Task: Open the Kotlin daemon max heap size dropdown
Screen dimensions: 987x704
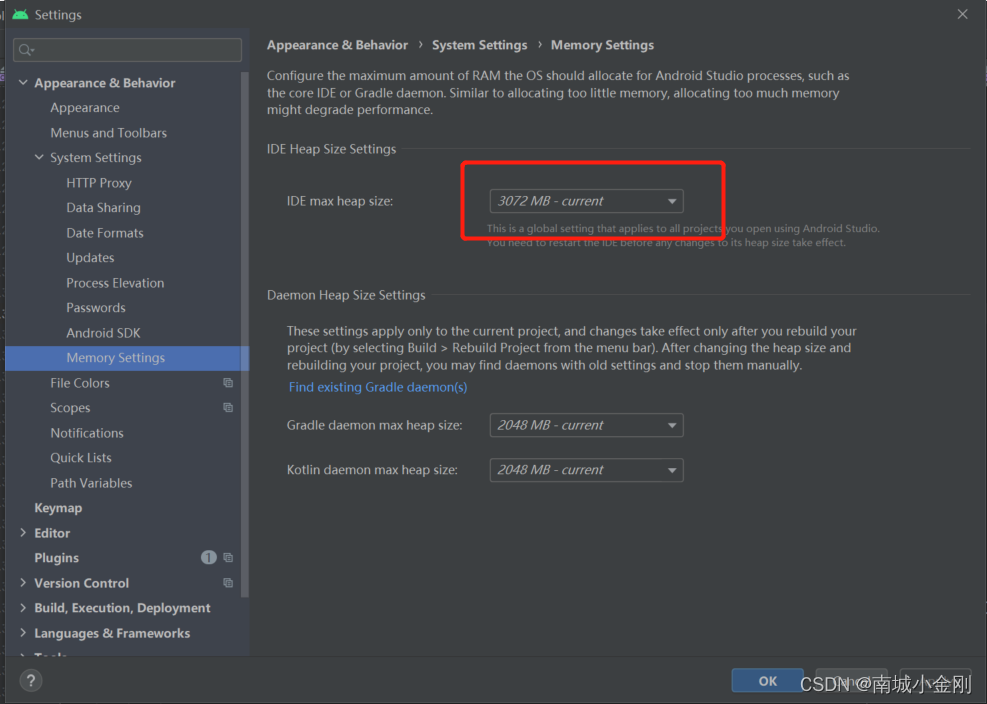Action: coord(586,470)
